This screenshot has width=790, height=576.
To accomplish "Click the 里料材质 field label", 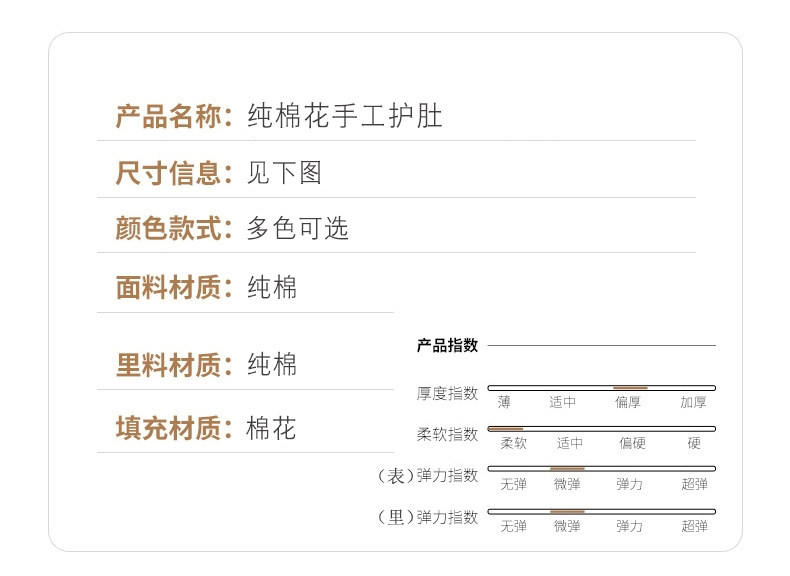I will 173,365.
